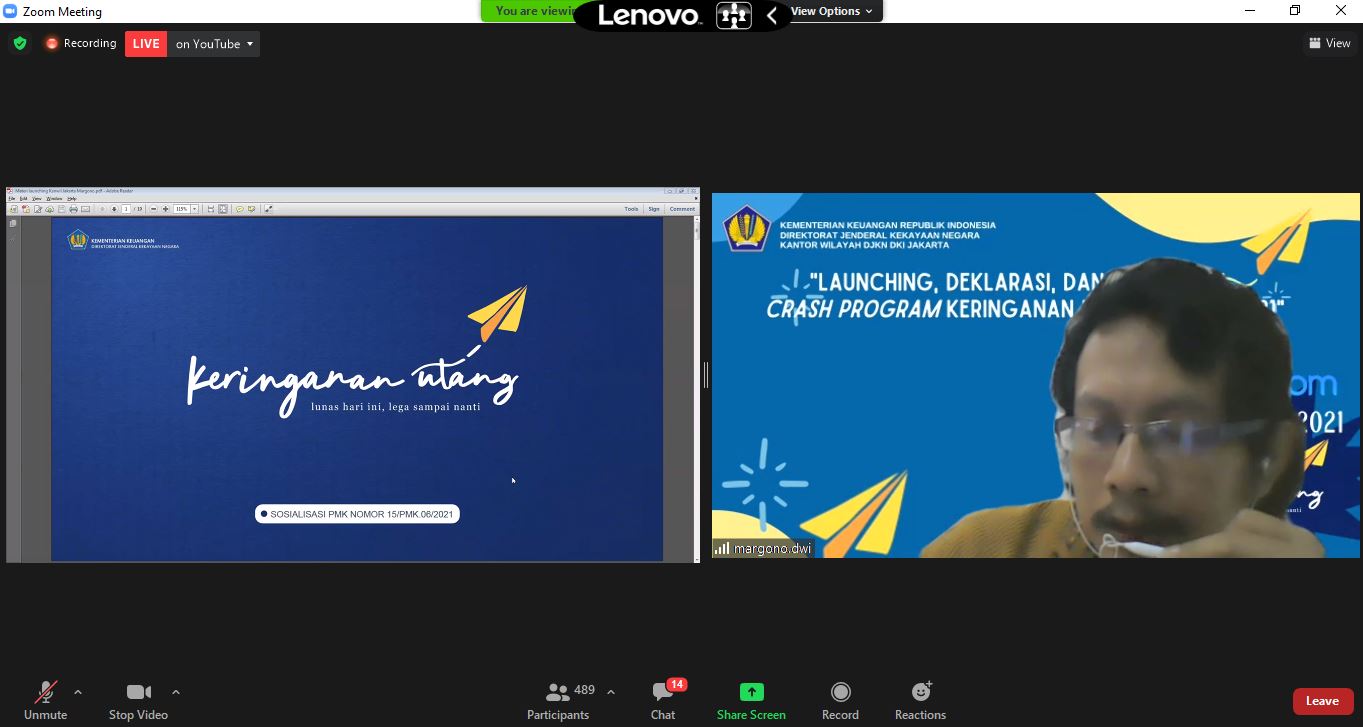
Task: Open the LIVE on YouTube dropdown
Action: pos(214,44)
